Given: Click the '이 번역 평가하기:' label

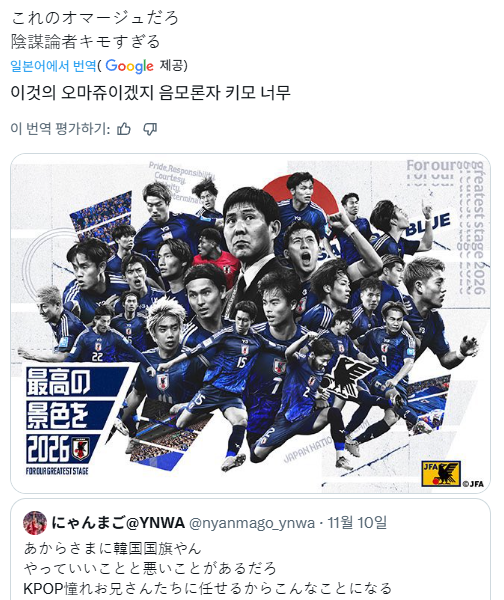Looking at the screenshot, I should tap(60, 129).
